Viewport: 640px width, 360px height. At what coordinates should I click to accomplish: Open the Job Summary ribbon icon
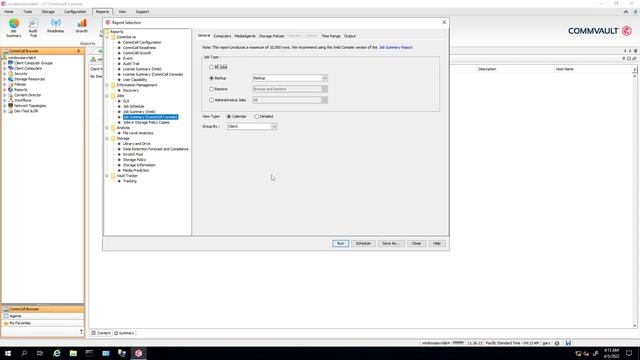13,27
